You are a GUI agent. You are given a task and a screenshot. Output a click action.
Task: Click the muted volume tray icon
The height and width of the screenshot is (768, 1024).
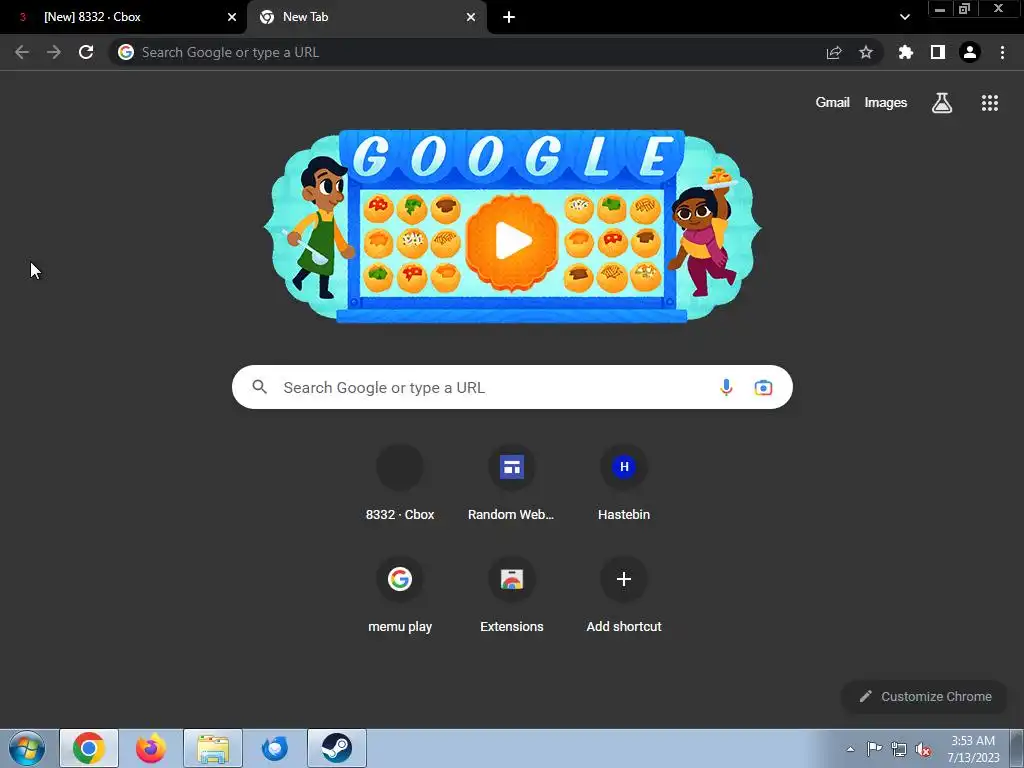(x=923, y=750)
